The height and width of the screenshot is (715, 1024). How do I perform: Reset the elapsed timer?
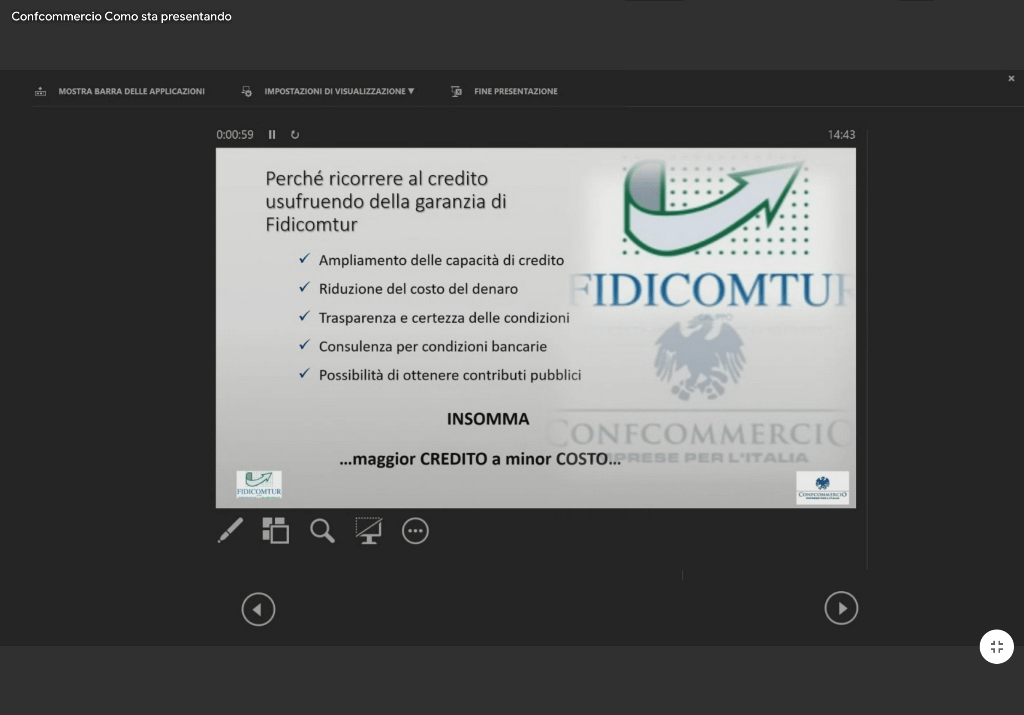click(295, 135)
